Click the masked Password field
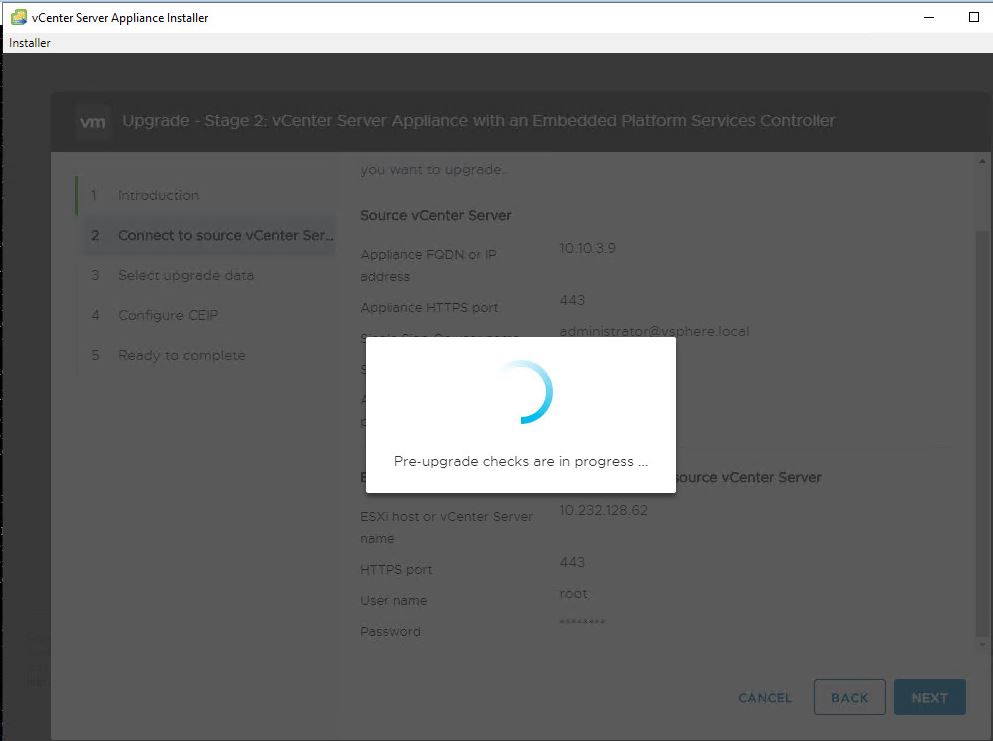This screenshot has height=741, width=993. point(582,624)
